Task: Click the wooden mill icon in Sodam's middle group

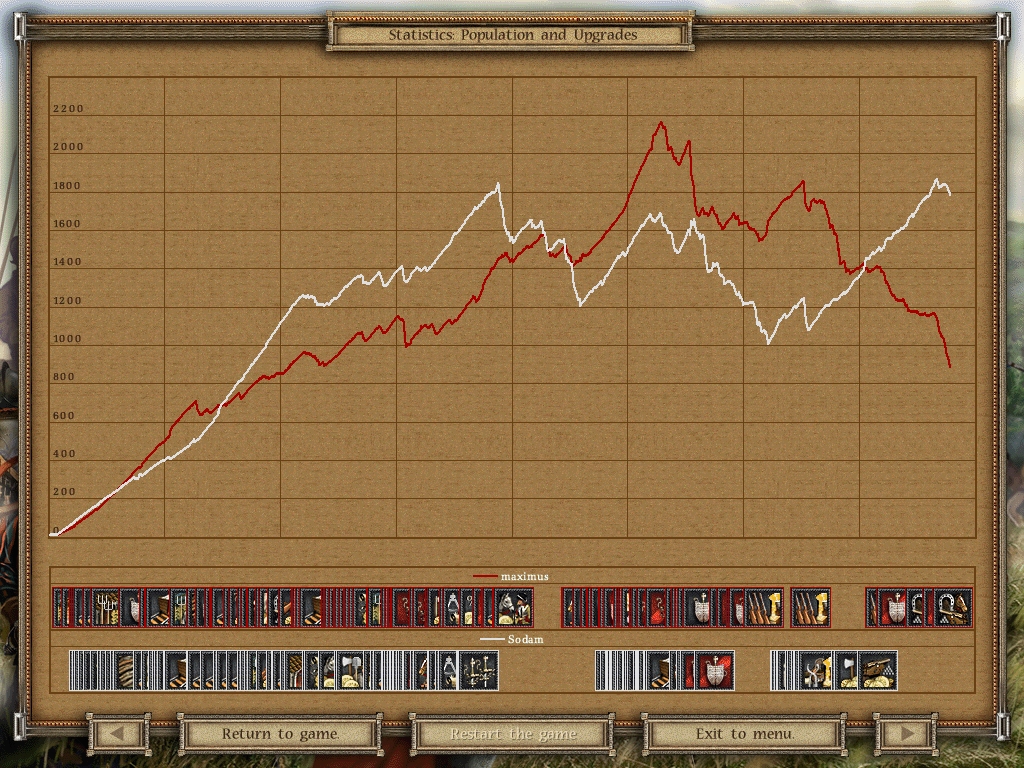Action: (x=658, y=671)
